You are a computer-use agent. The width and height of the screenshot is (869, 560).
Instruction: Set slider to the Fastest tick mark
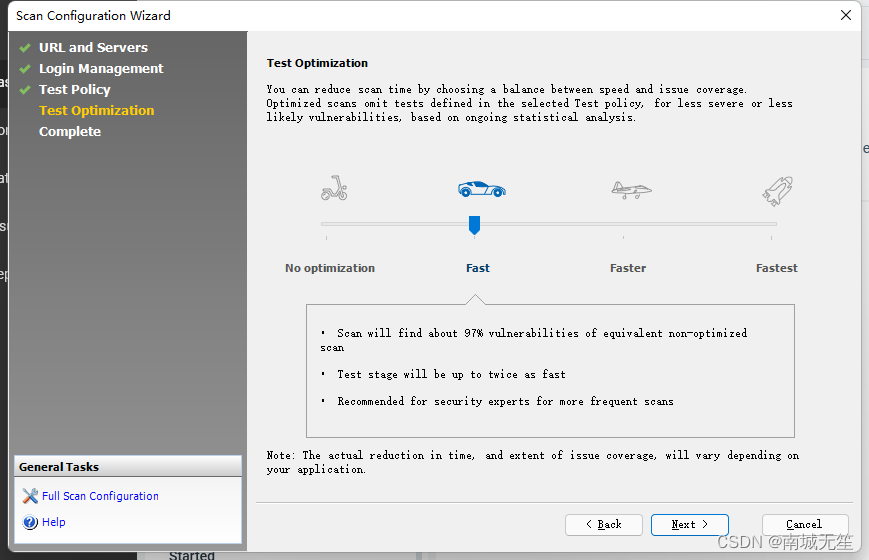click(x=771, y=237)
